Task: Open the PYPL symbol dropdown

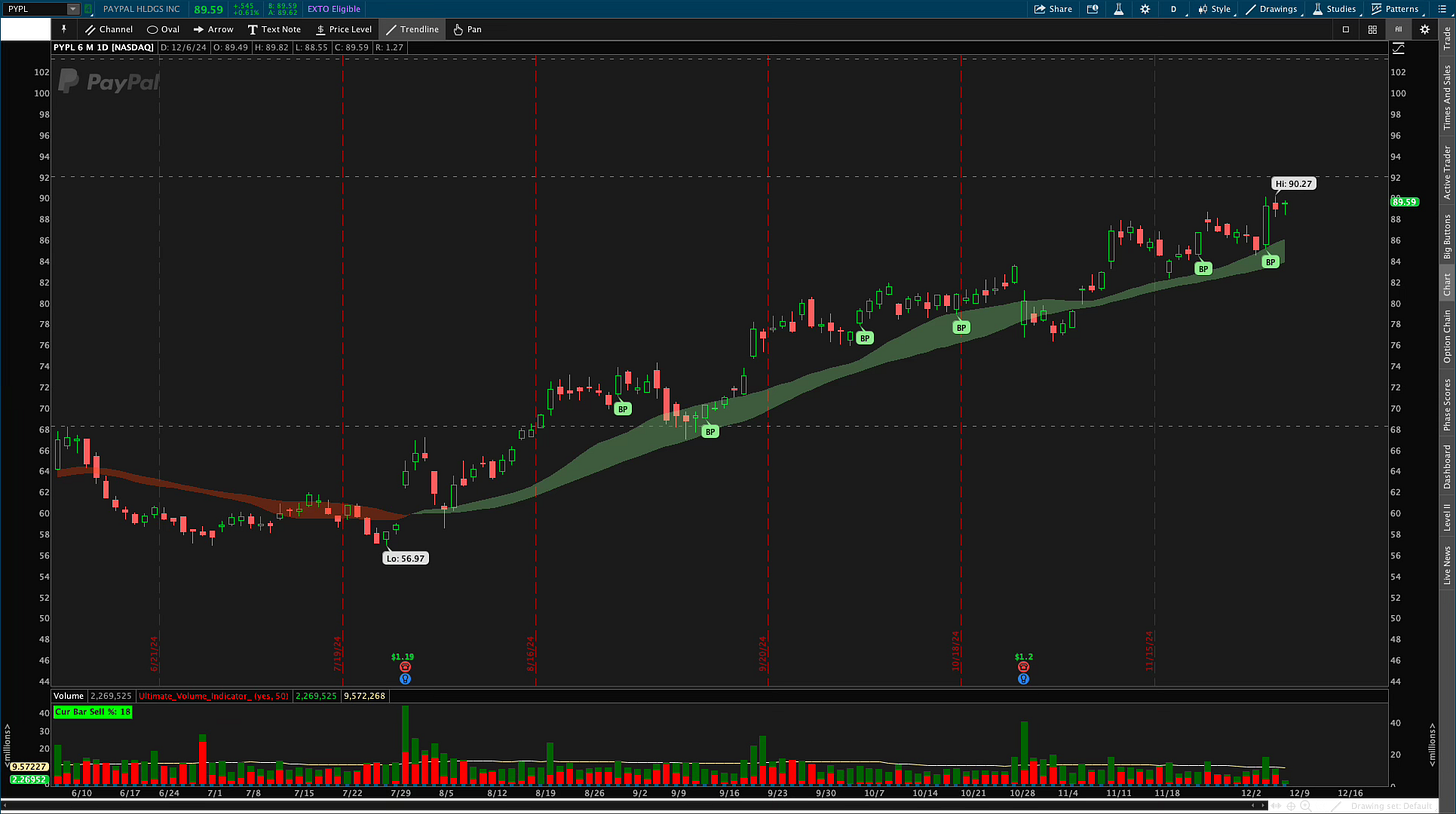Action: (72, 9)
